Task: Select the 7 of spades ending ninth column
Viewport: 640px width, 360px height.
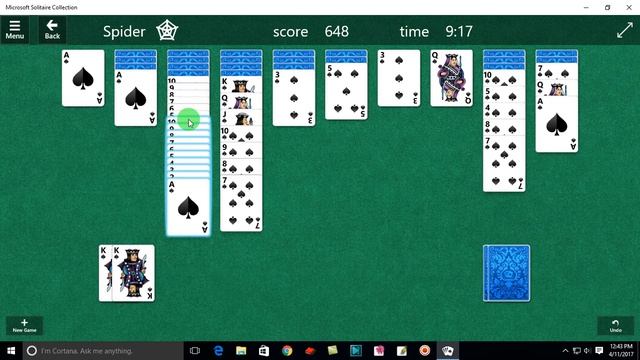Action: tap(504, 164)
